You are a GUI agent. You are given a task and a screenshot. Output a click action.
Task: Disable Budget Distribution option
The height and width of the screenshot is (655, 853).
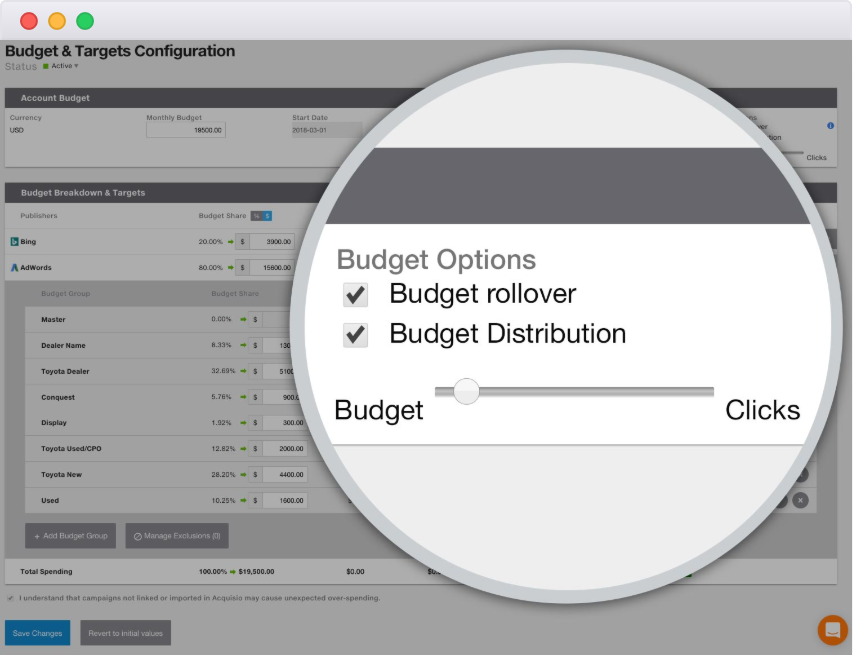356,335
